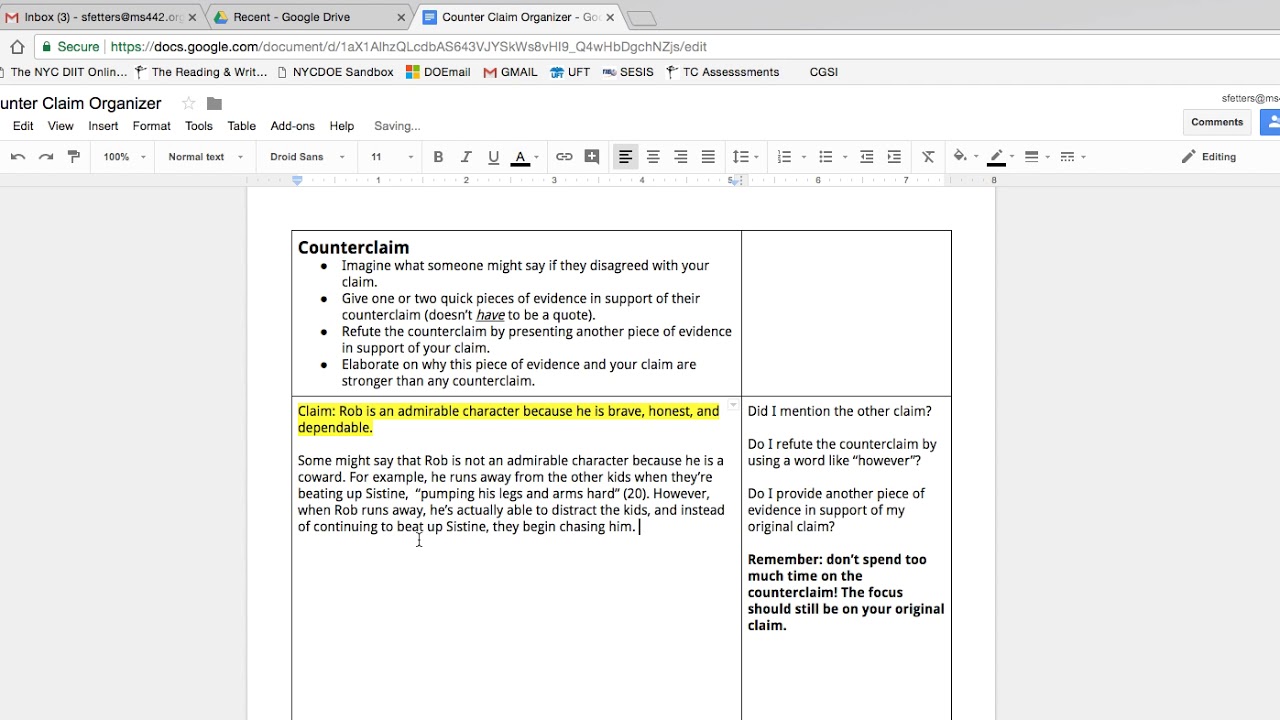Open the bulleted list options arrow

point(845,157)
